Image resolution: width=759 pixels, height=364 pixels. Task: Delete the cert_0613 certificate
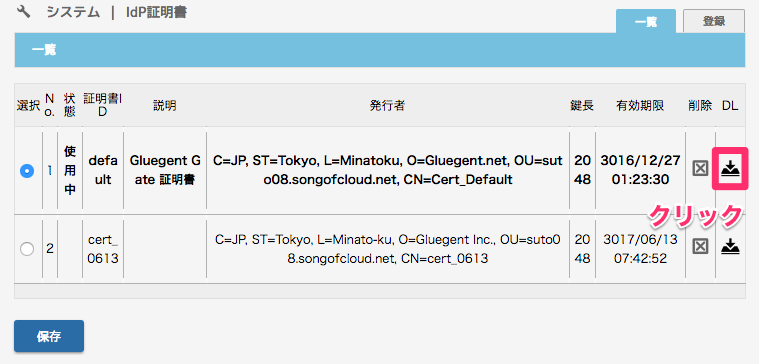coord(700,247)
